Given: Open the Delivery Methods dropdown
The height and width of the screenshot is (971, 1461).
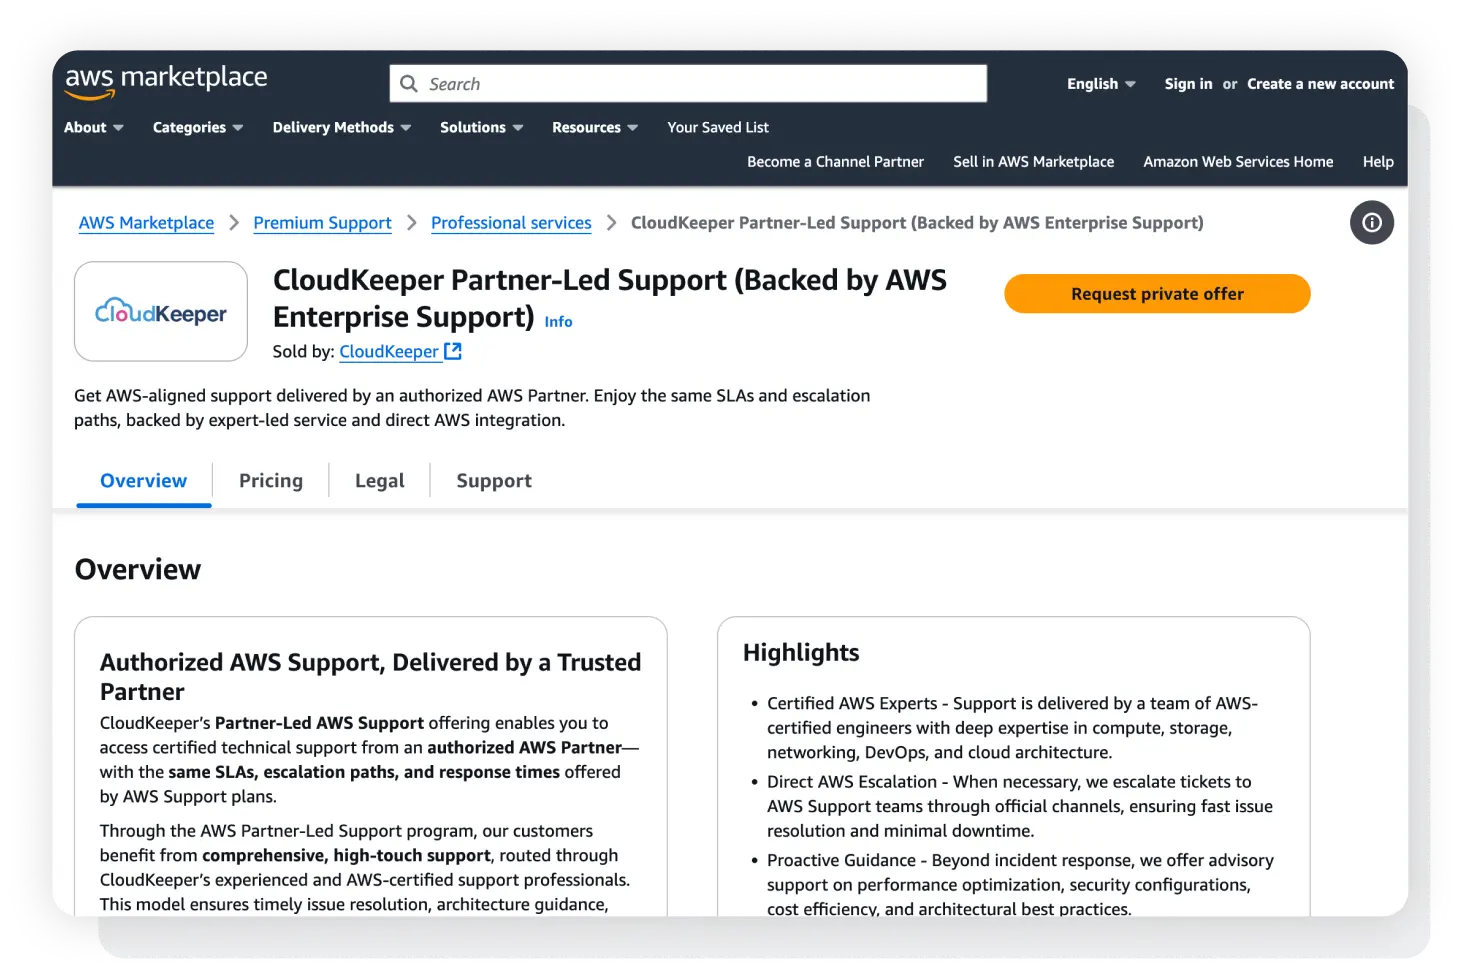Looking at the screenshot, I should point(342,128).
